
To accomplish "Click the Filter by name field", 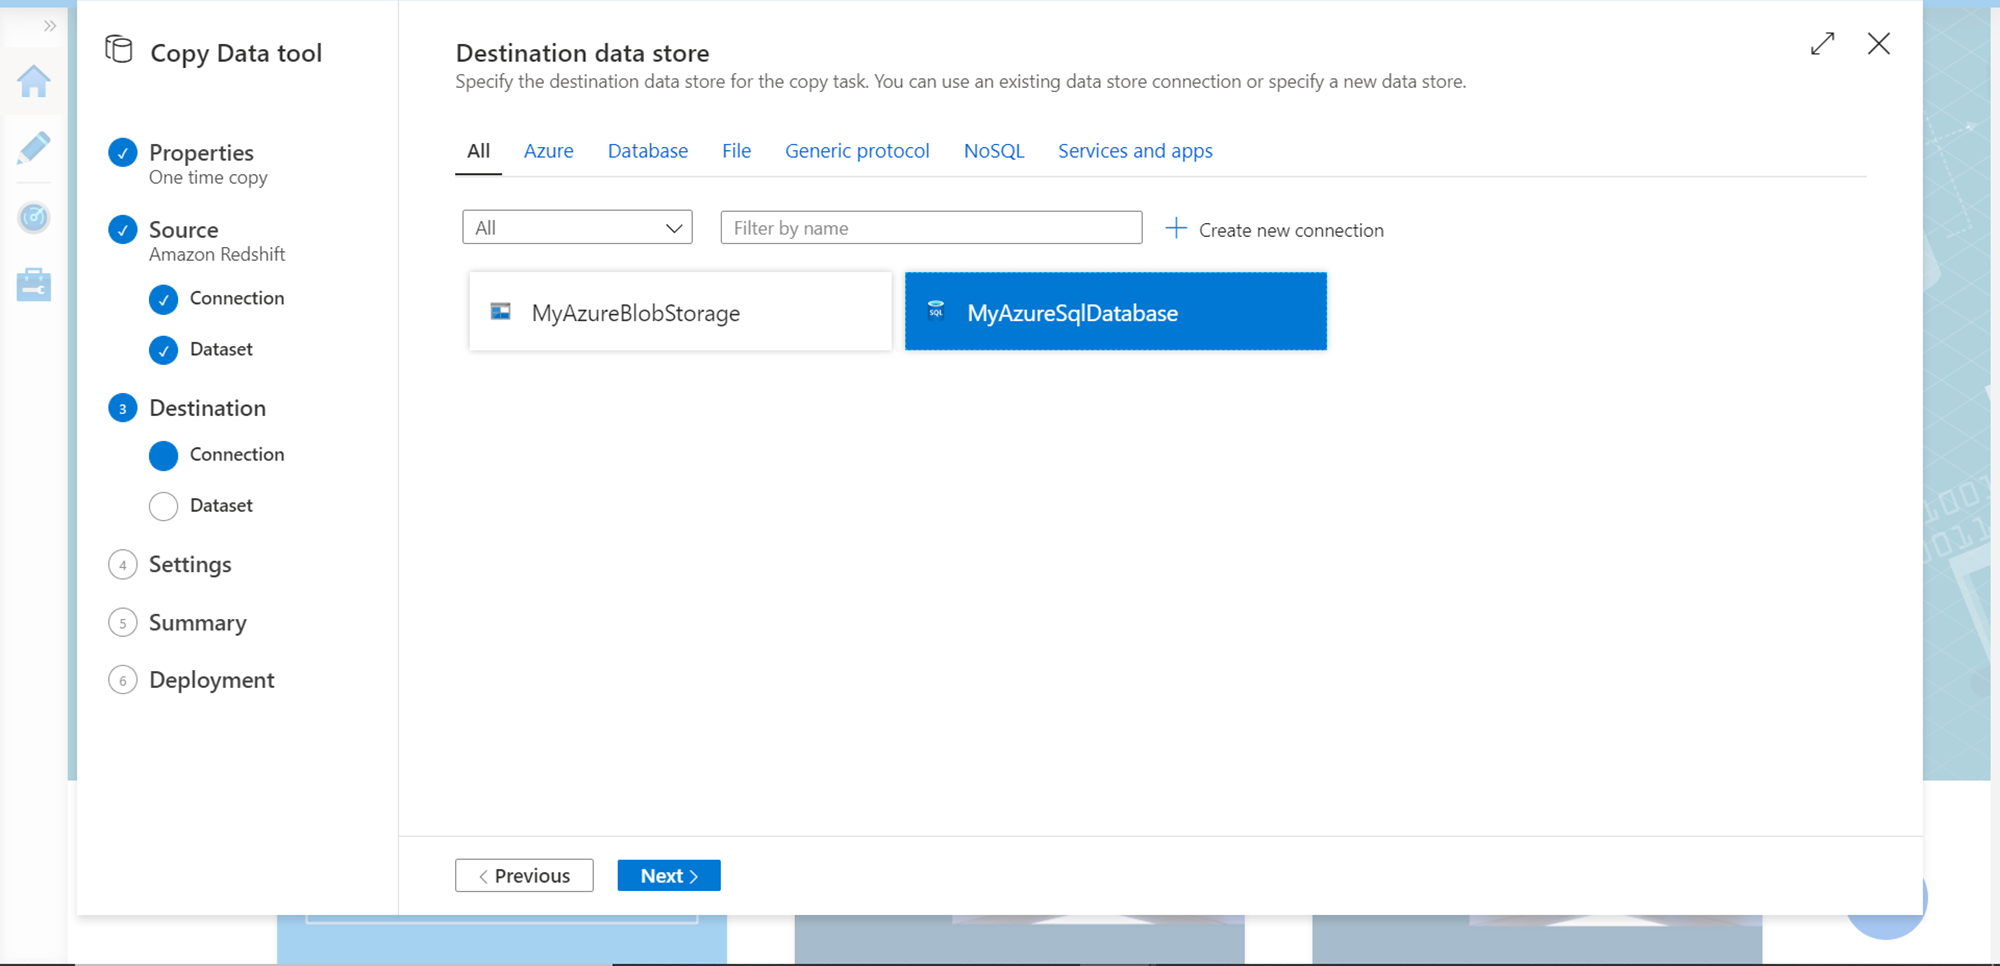I will [x=931, y=228].
